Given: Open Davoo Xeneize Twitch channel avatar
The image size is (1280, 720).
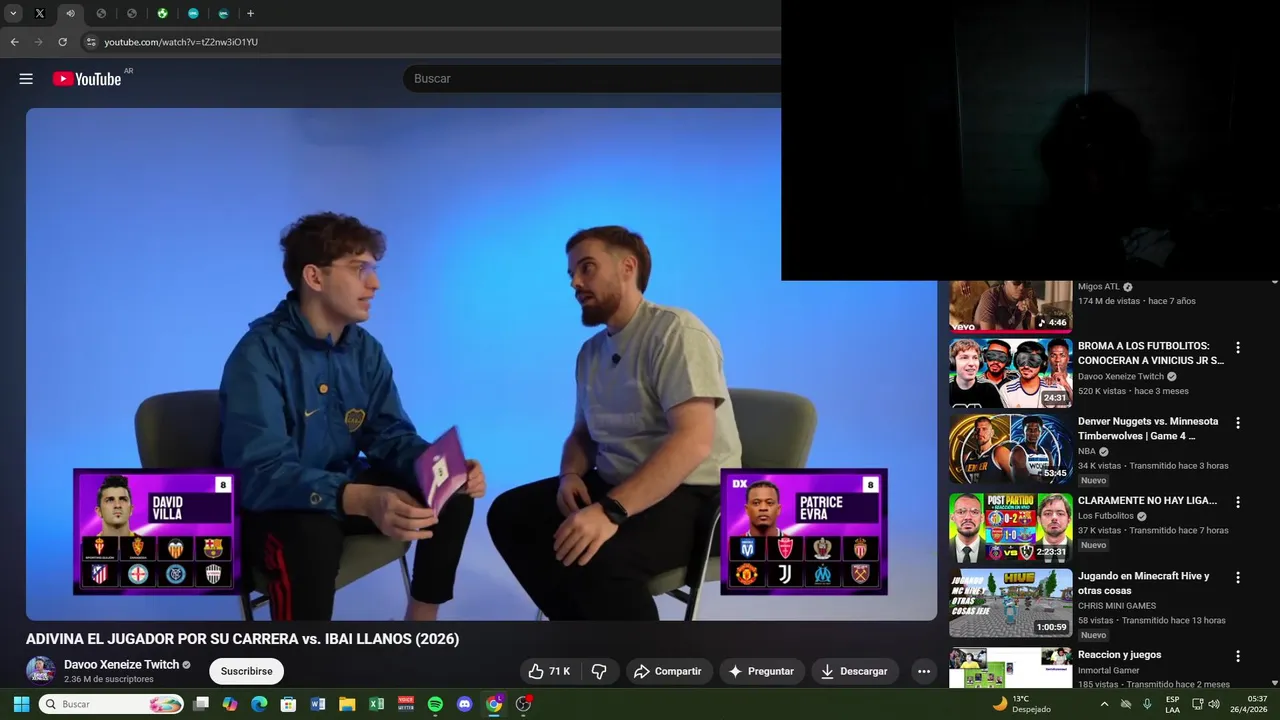Looking at the screenshot, I should tap(41, 670).
